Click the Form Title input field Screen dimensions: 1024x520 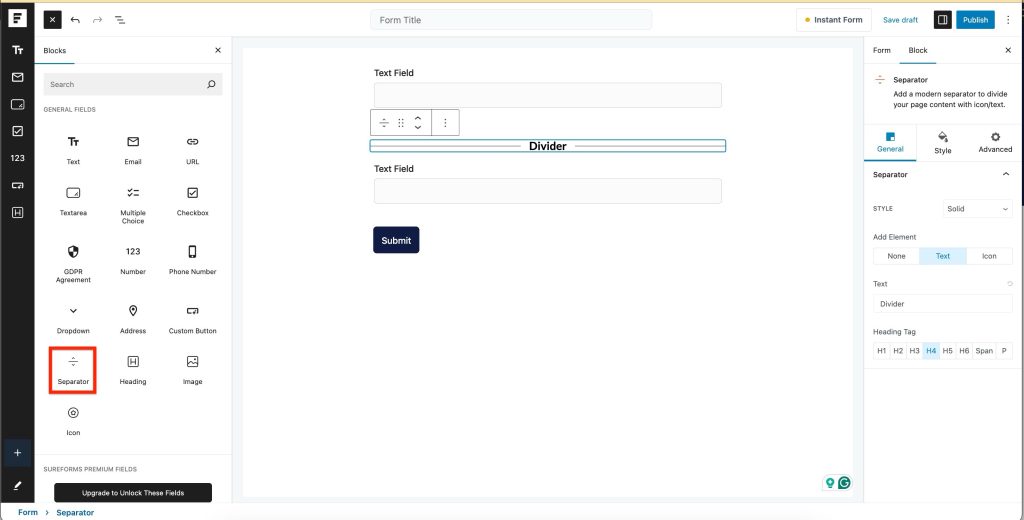click(510, 20)
